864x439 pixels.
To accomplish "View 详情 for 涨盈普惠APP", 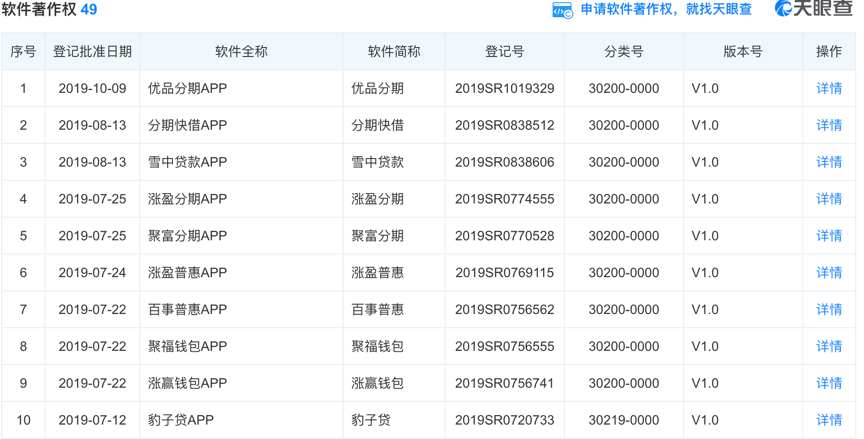I will (829, 273).
